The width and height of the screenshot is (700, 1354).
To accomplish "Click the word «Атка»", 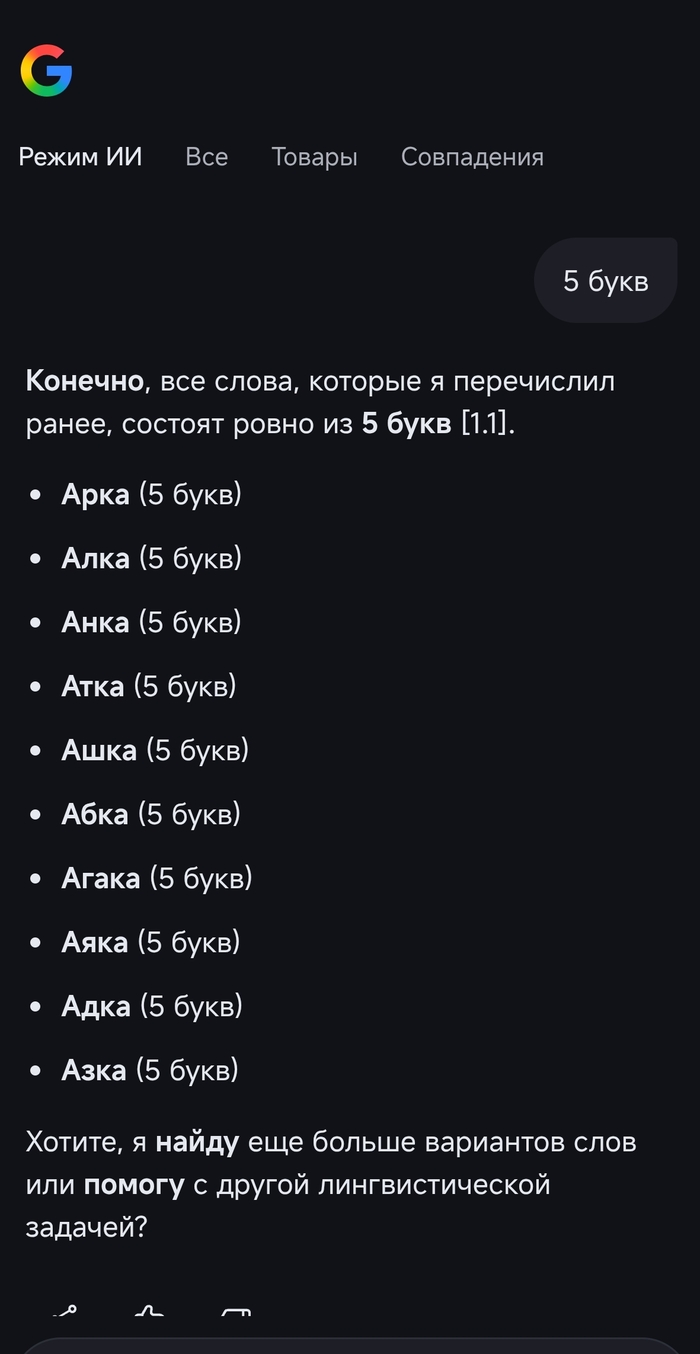I will pyautogui.click(x=92, y=685).
